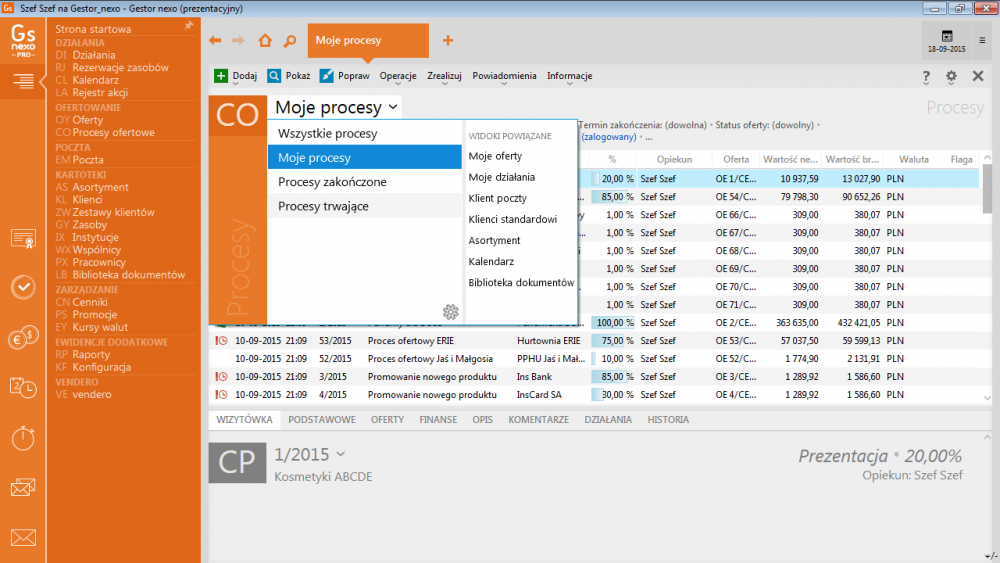Click the 85,00 % progress bar cell
This screenshot has height=563, width=1000.
click(x=612, y=197)
